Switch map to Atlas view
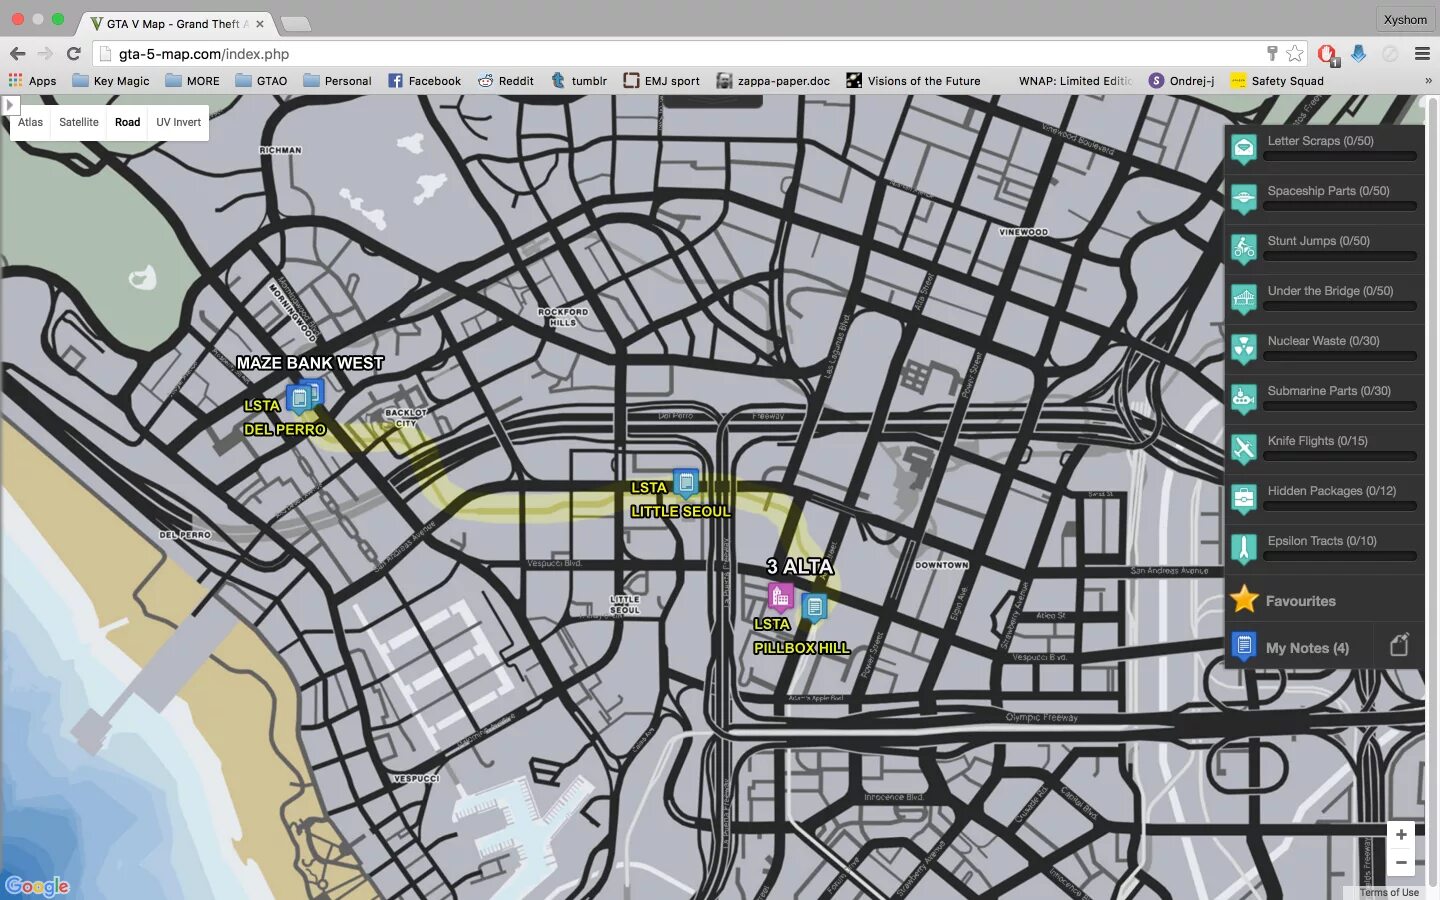Image resolution: width=1440 pixels, height=900 pixels. pos(31,122)
